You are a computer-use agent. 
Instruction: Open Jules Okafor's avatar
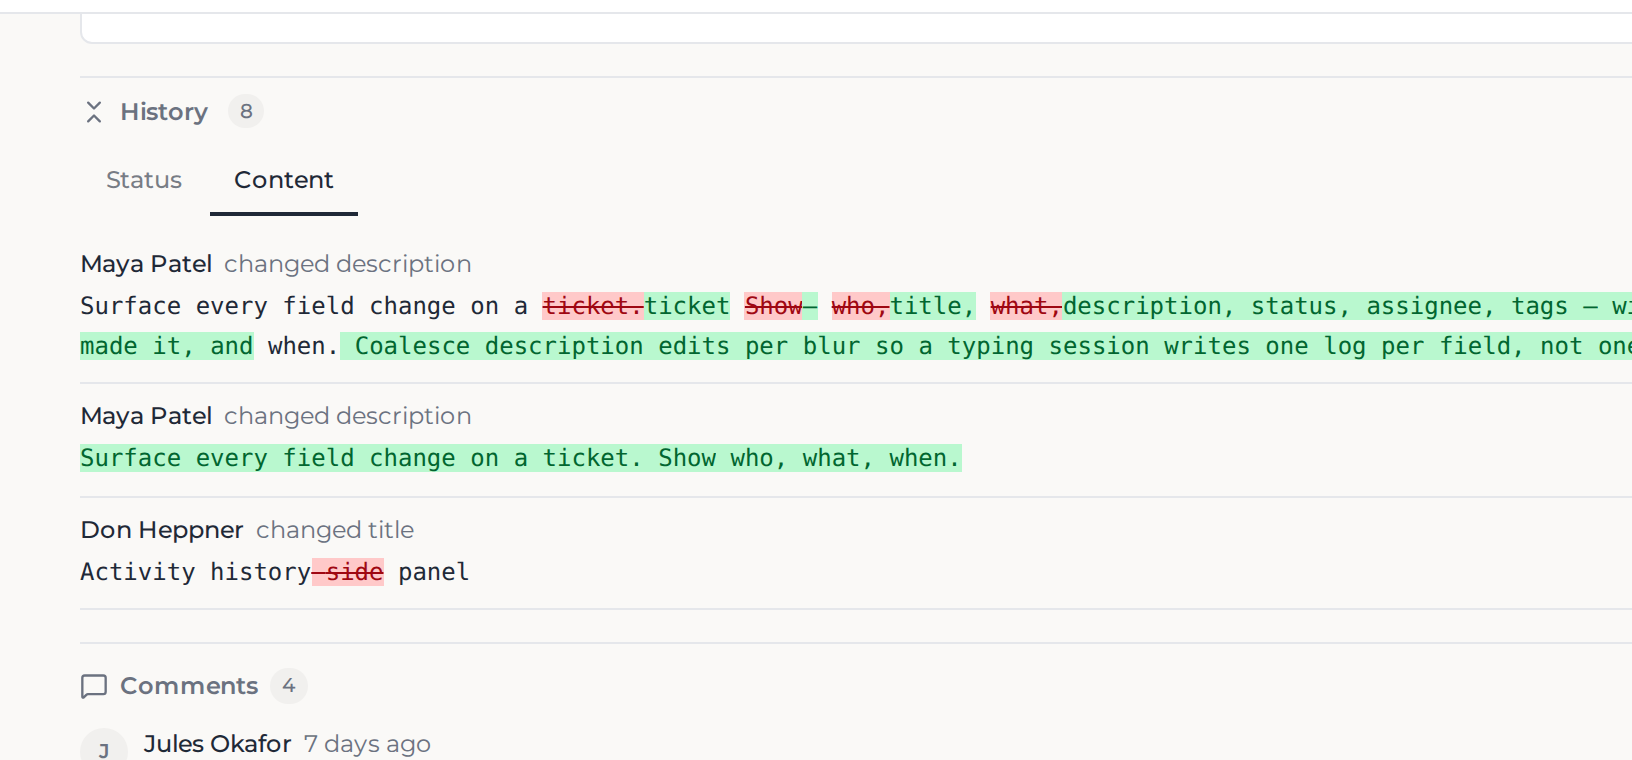104,748
